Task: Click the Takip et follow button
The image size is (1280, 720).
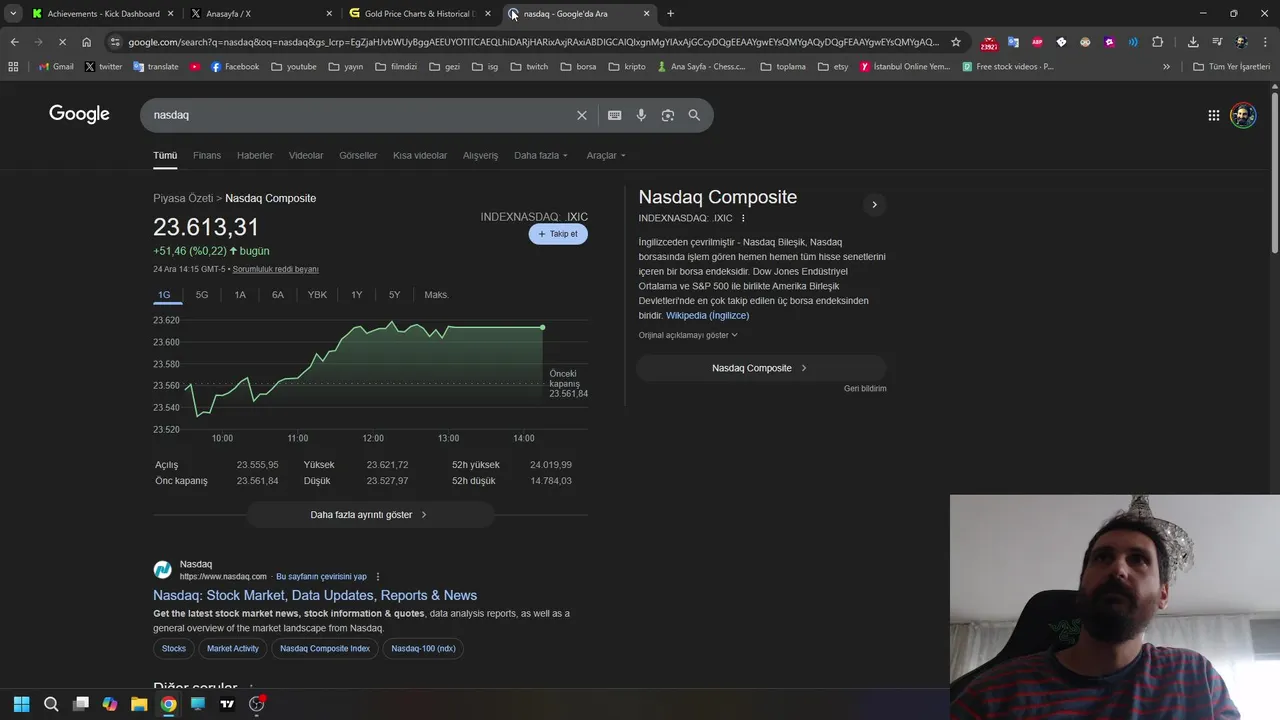Action: tap(558, 234)
